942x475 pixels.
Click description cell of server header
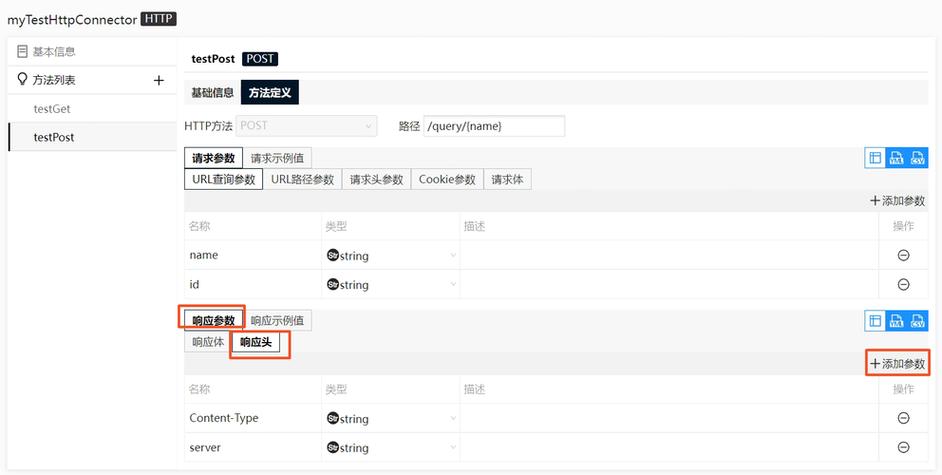pyautogui.click(x=669, y=447)
